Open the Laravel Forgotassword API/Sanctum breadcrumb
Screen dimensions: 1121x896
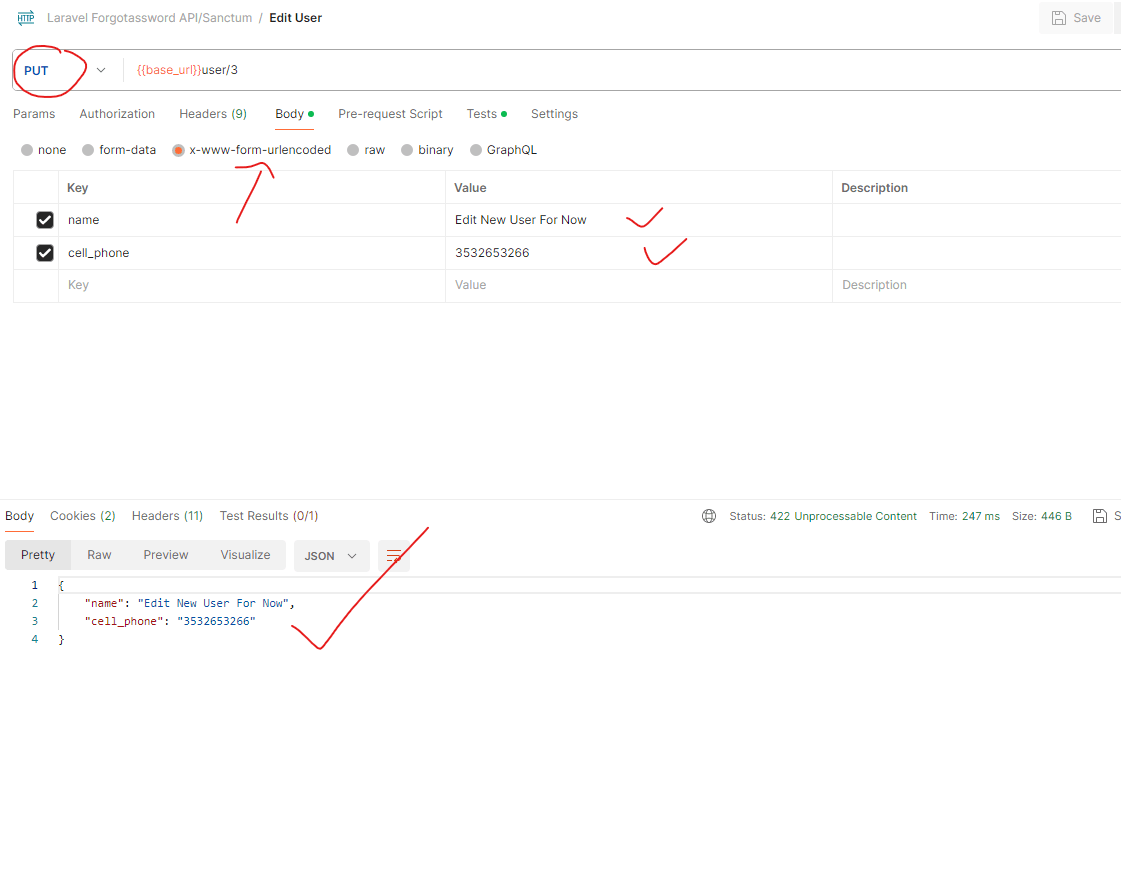coord(150,18)
